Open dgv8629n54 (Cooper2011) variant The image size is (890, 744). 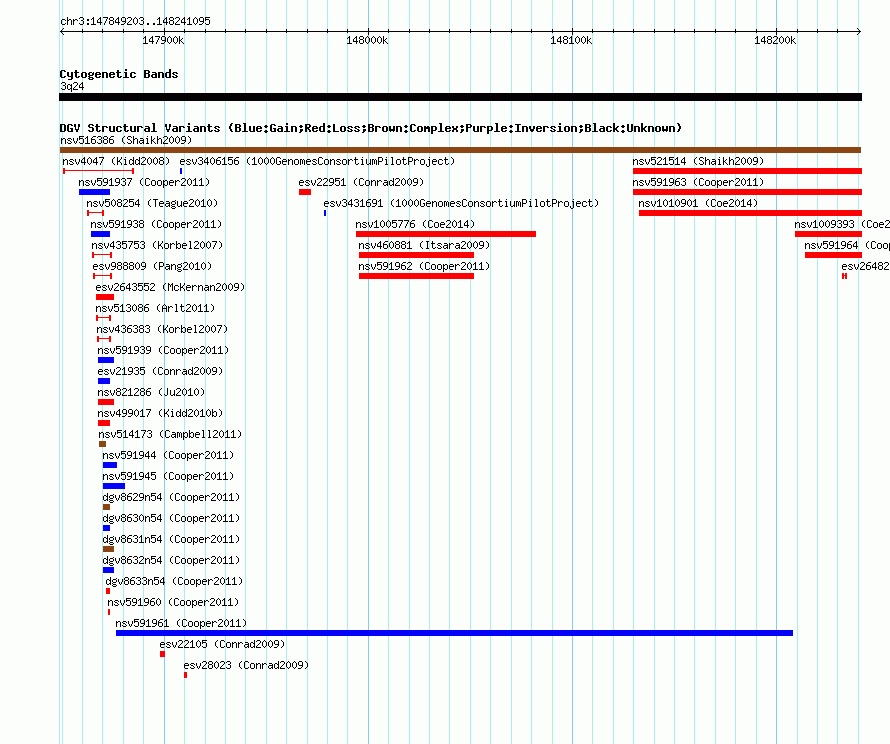(171, 497)
